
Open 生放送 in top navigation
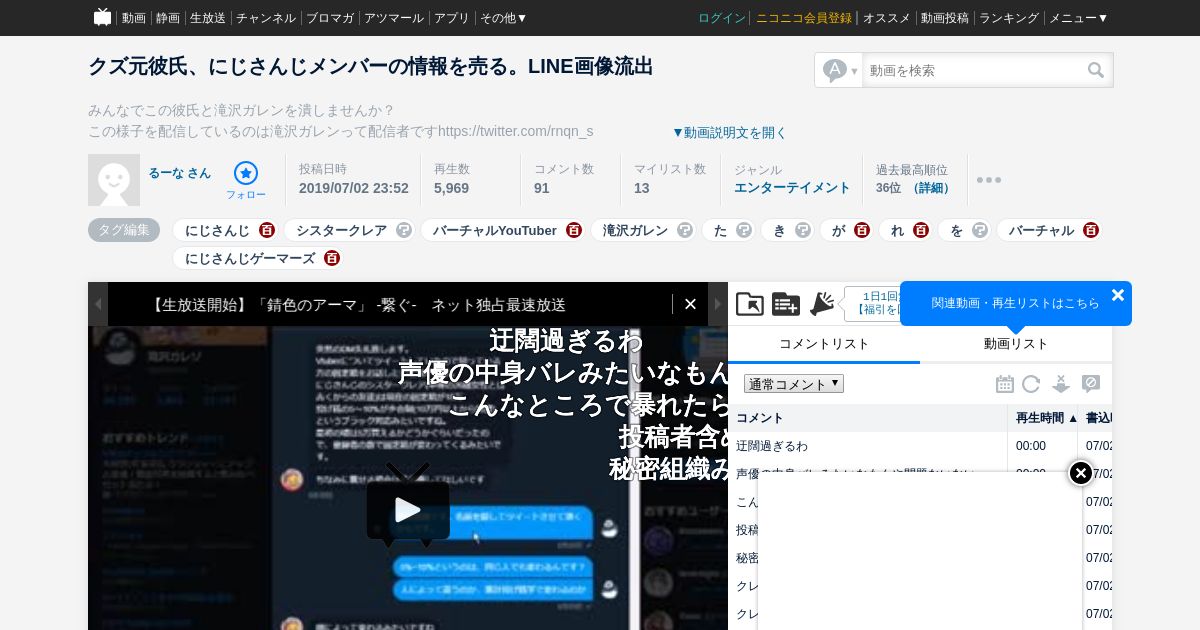coord(208,18)
